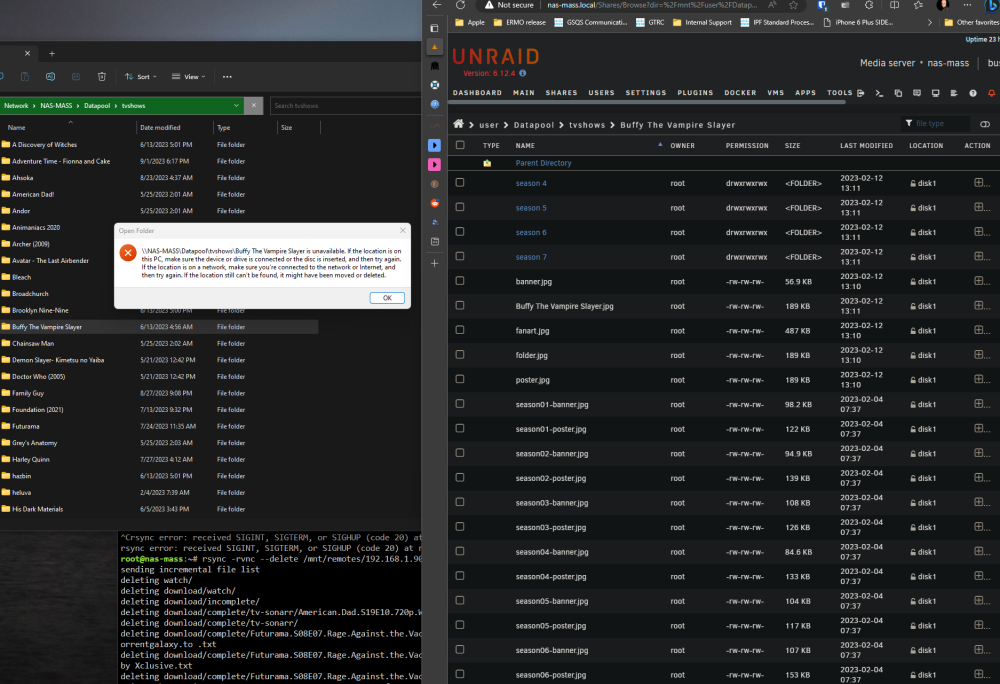This screenshot has height=684, width=1000.
Task: Go to the Unraid home breadcrumb icon
Action: click(459, 124)
